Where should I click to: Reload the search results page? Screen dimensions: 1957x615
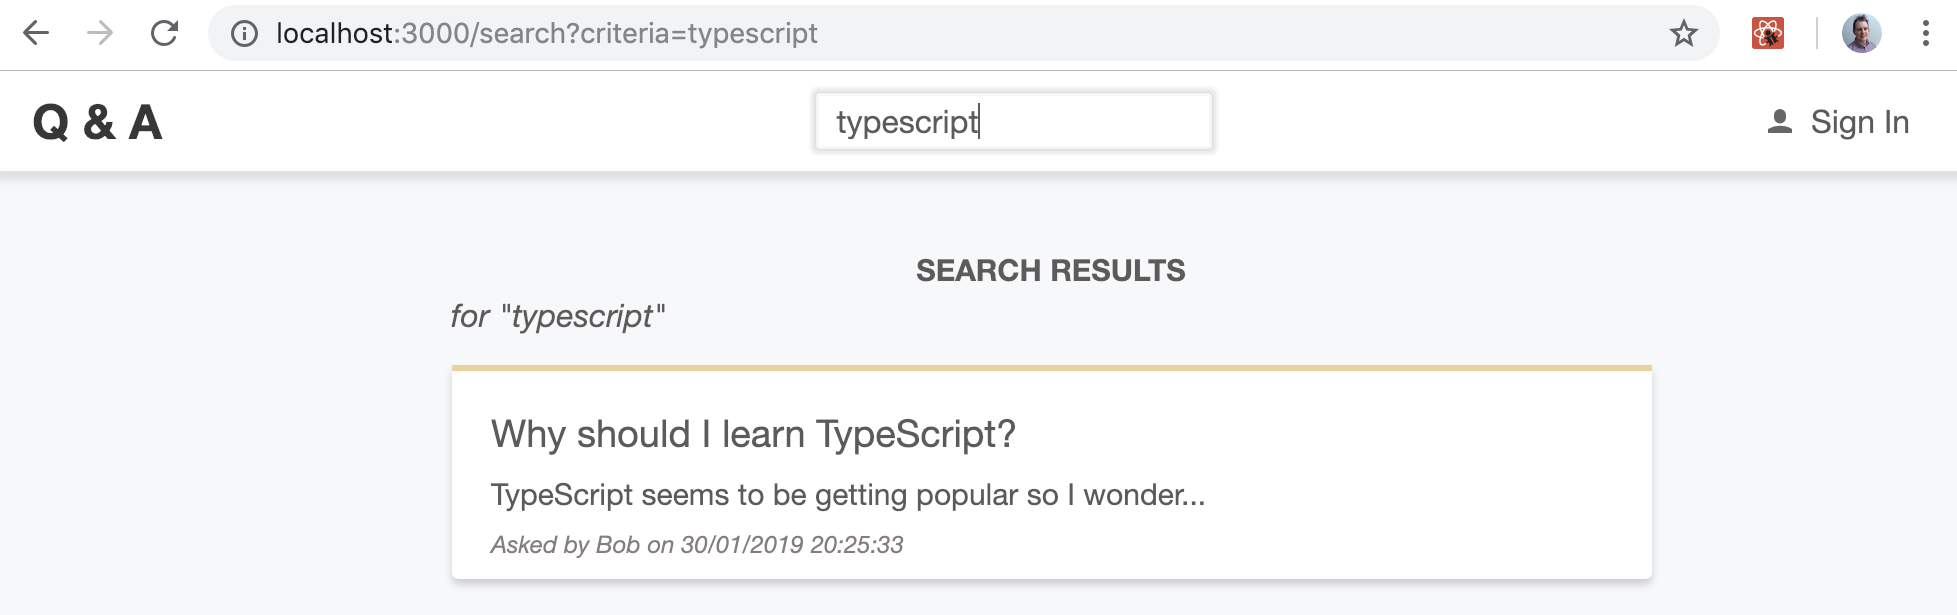164,34
